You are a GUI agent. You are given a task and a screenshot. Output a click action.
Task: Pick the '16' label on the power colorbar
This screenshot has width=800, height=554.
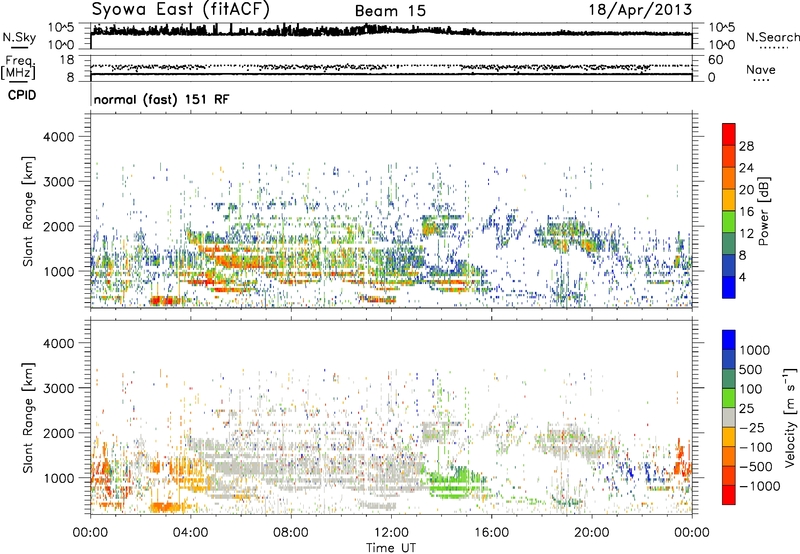[x=746, y=212]
